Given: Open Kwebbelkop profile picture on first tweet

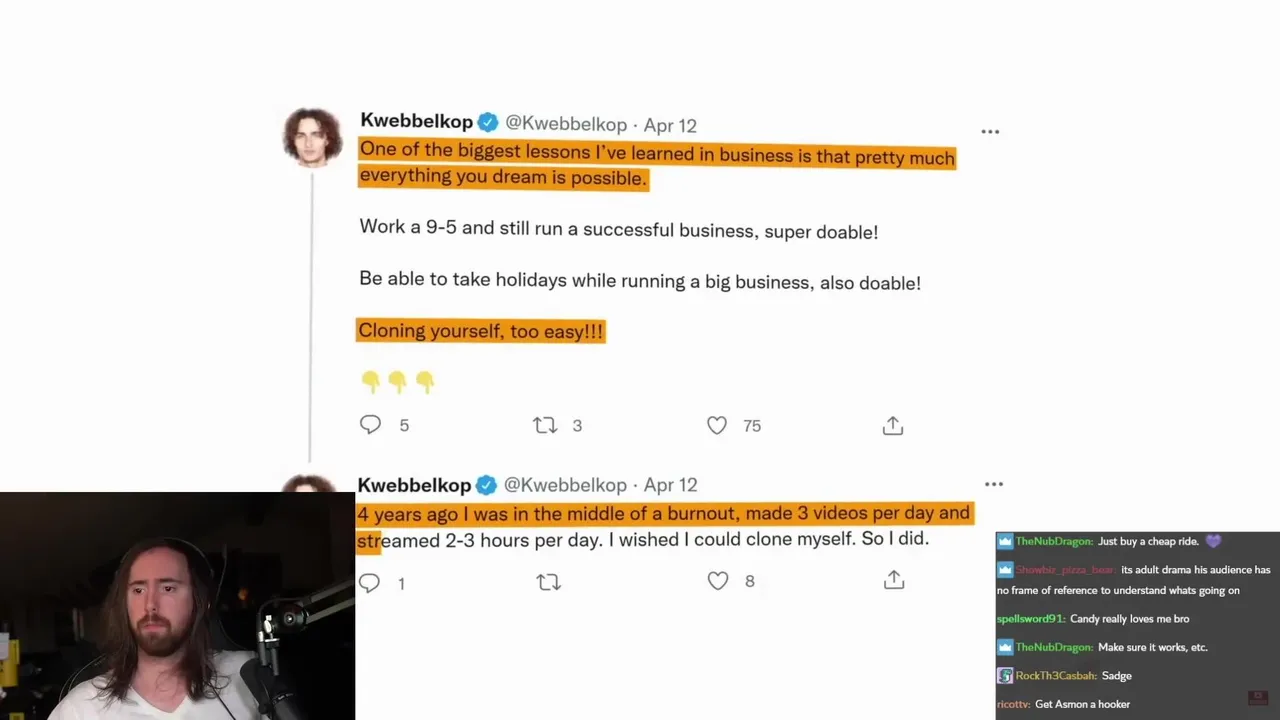Looking at the screenshot, I should point(312,137).
